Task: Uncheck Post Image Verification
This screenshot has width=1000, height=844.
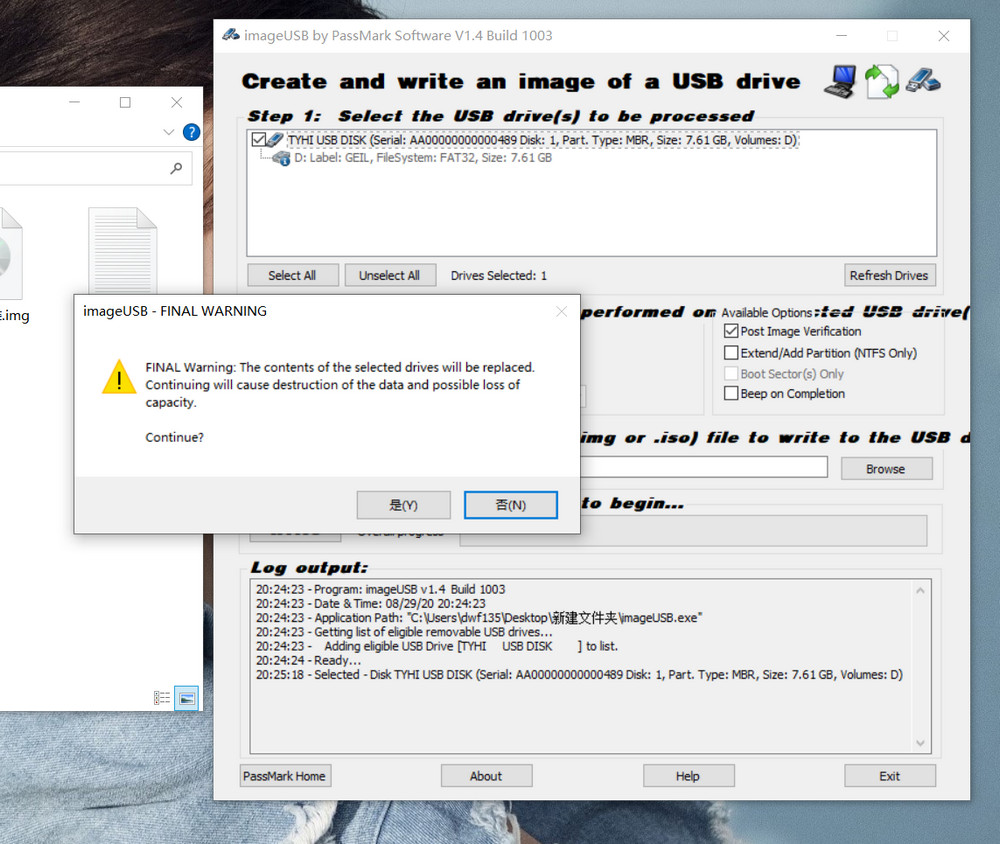Action: (731, 331)
